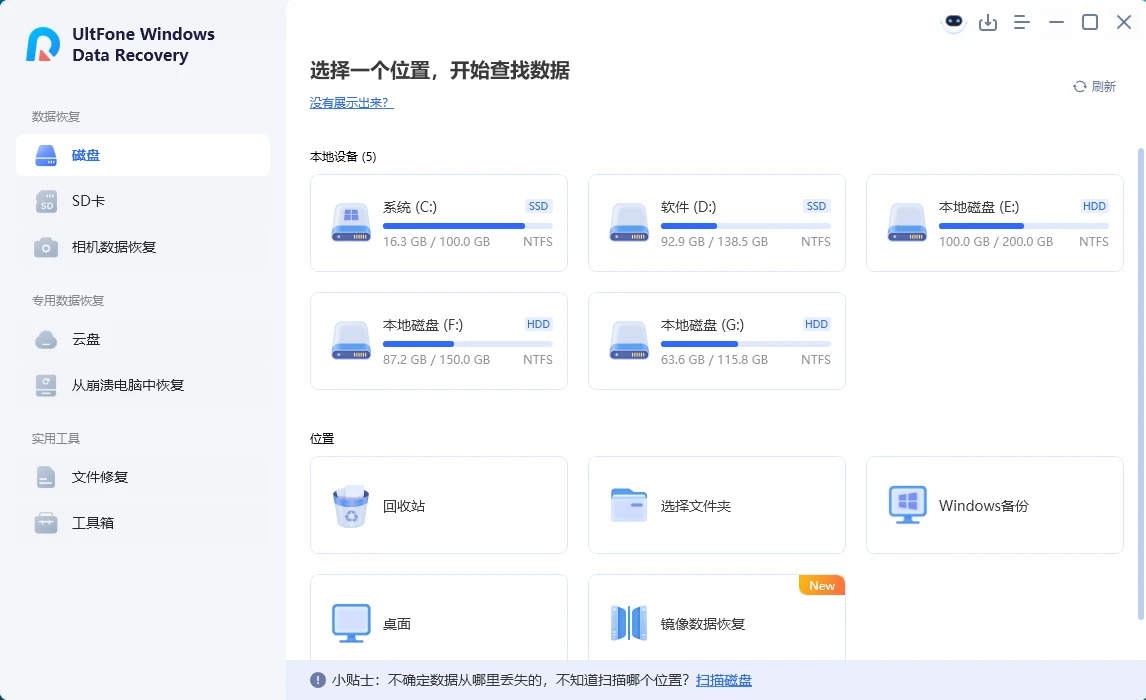Click the AI assistant robot icon
This screenshot has height=700, width=1146.
(x=954, y=21)
